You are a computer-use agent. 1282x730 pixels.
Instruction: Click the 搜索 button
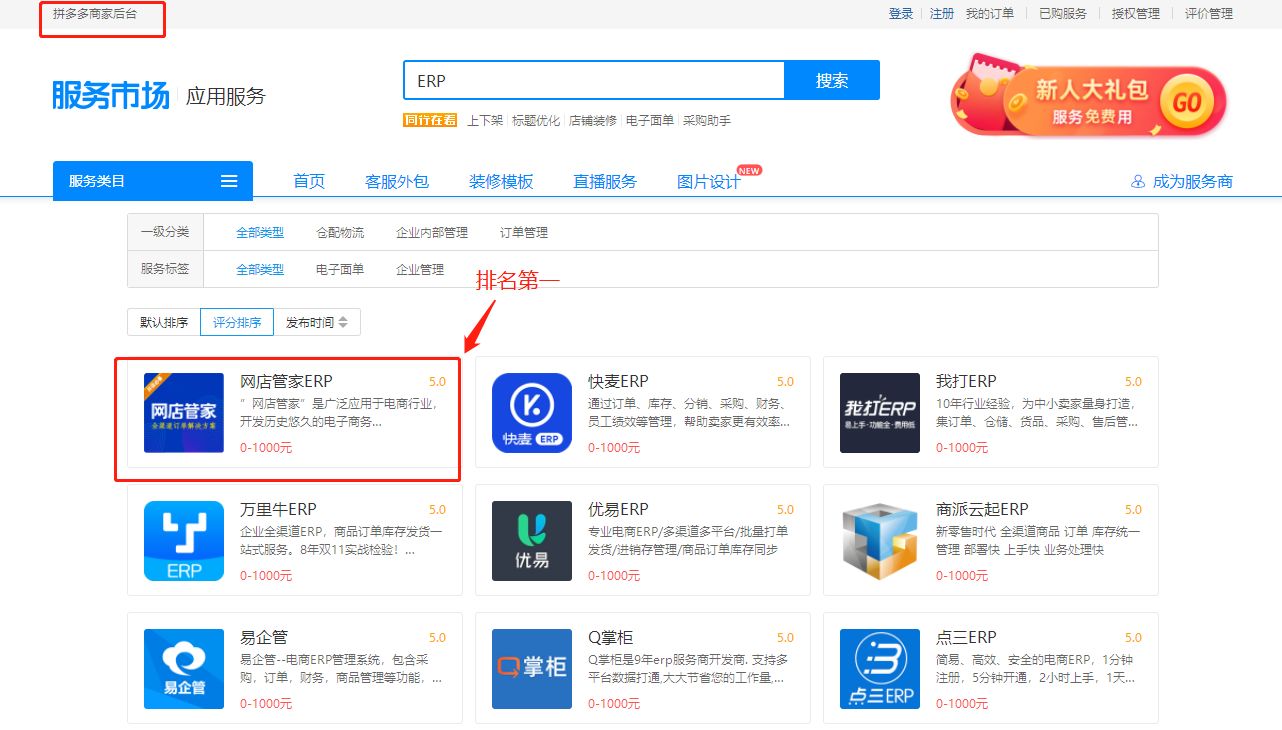[832, 80]
